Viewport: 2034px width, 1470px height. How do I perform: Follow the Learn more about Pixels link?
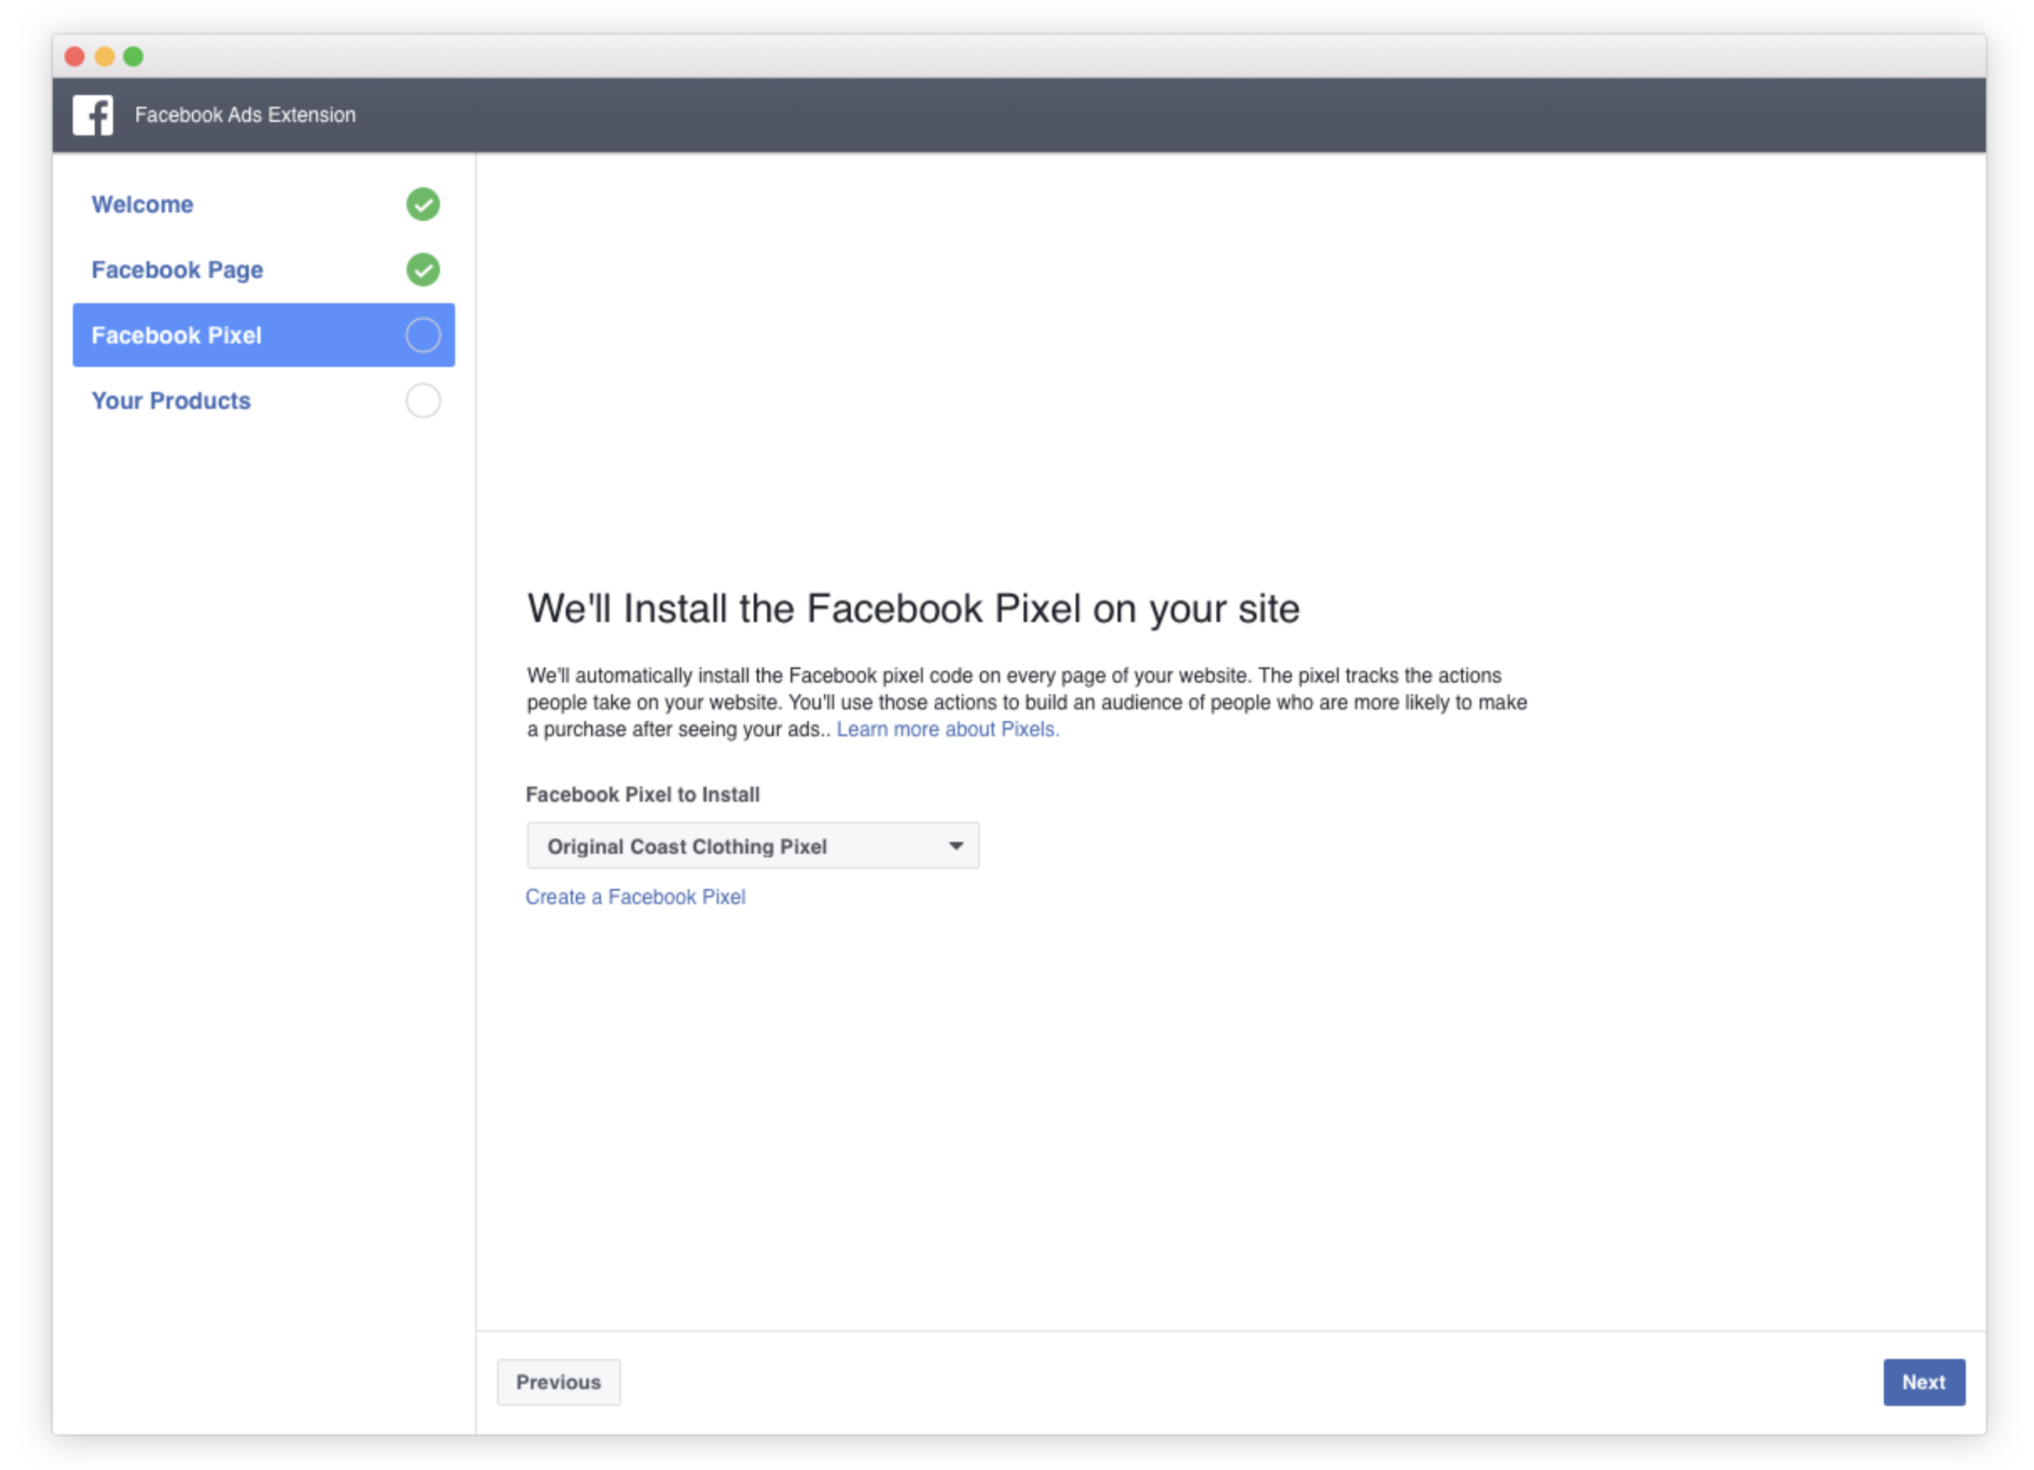point(948,729)
